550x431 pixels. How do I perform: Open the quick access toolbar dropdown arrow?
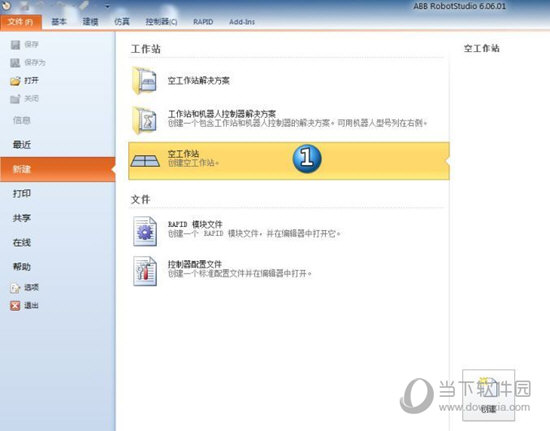pyautogui.click(x=107, y=6)
